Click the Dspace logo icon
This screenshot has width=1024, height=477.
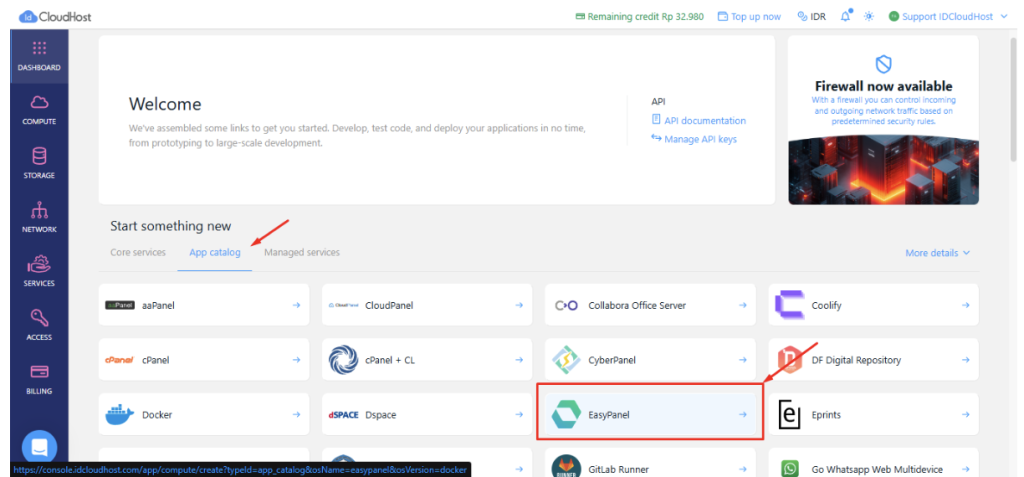tap(344, 415)
